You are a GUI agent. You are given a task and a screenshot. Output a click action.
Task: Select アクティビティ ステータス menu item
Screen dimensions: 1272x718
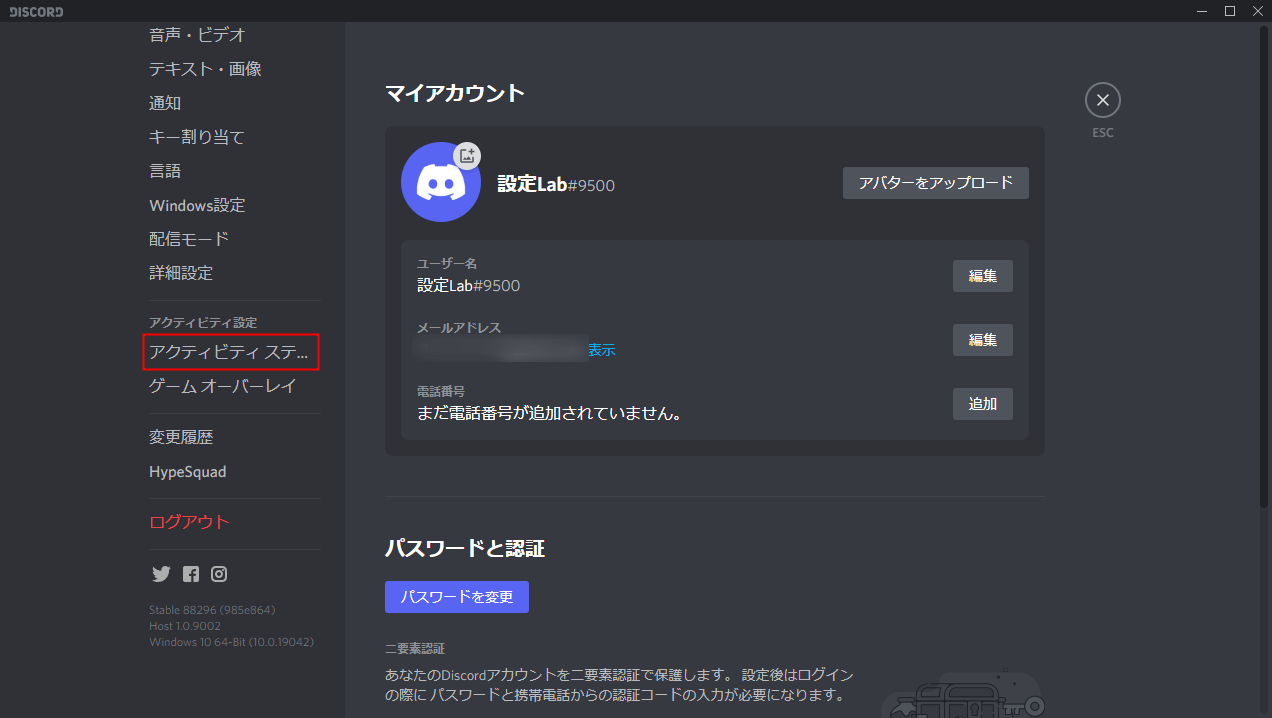click(231, 352)
